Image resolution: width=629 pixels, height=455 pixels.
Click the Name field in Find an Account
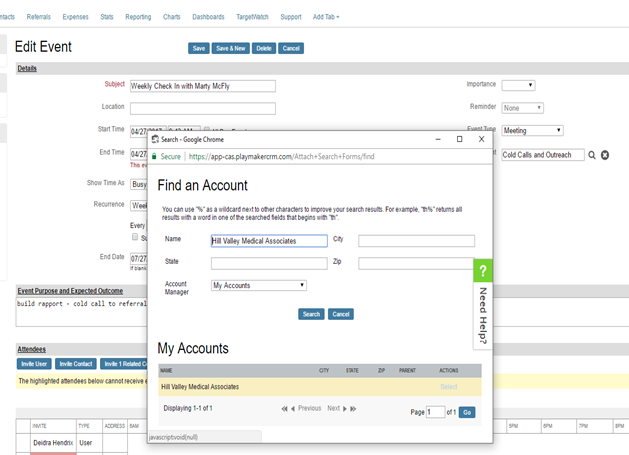pos(269,241)
